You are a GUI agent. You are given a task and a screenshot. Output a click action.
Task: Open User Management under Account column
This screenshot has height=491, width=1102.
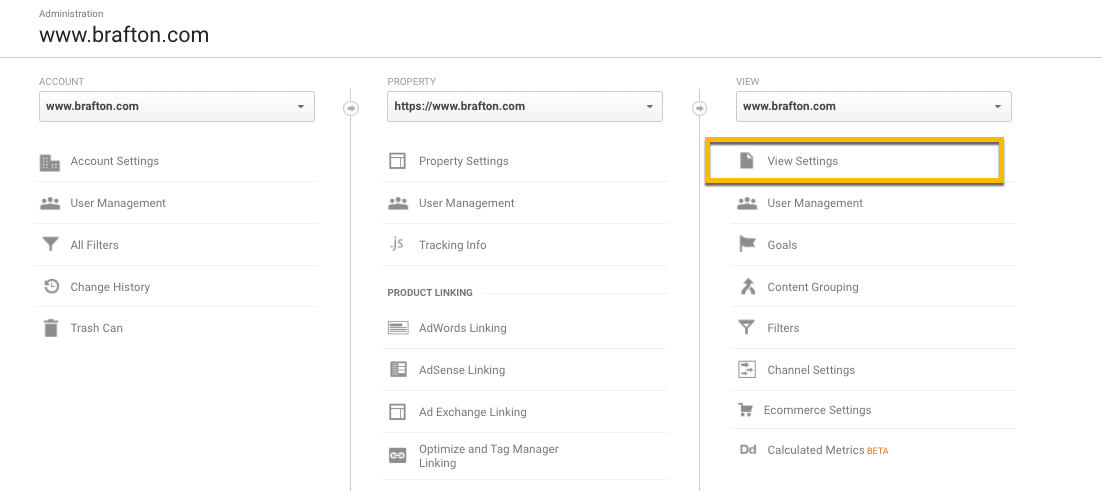[x=117, y=203]
